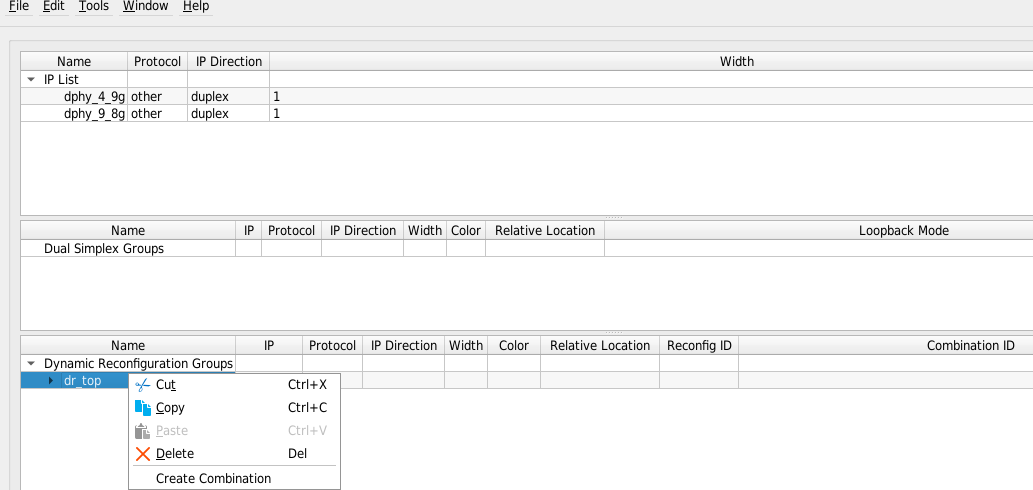Click the Combination ID column header
The width and height of the screenshot is (1033, 490).
coord(970,345)
